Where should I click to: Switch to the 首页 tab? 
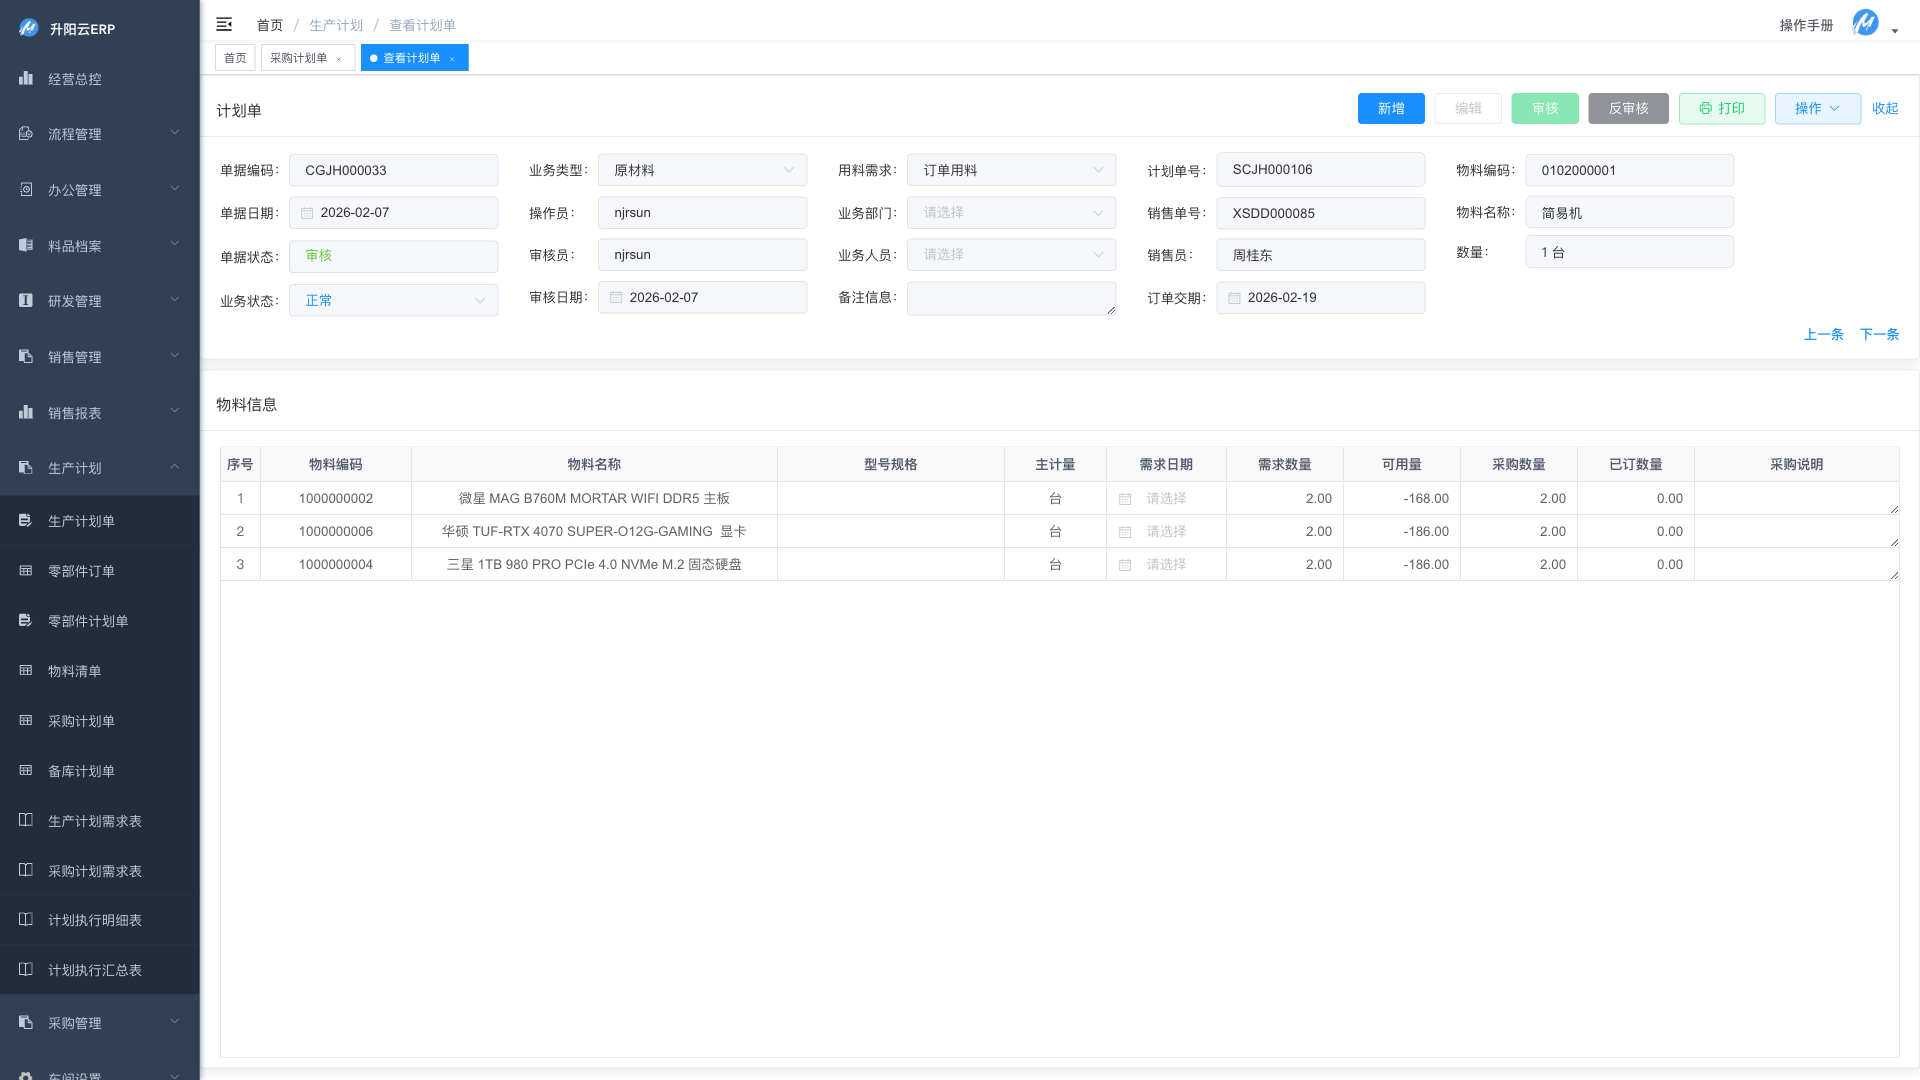(x=235, y=58)
